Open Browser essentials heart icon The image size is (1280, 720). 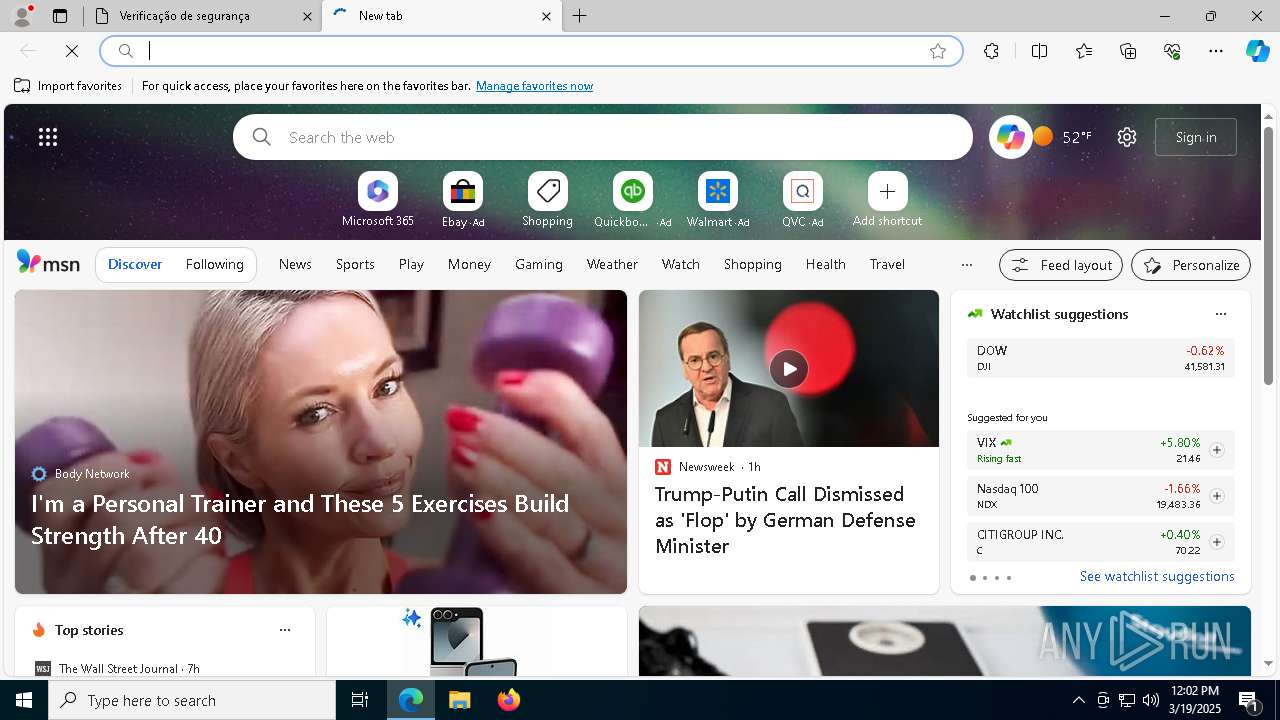1172,51
